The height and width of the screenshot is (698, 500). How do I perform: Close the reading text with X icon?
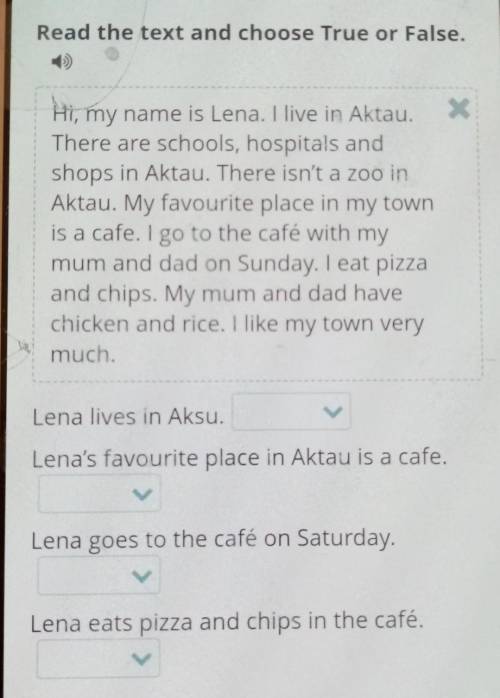459,109
